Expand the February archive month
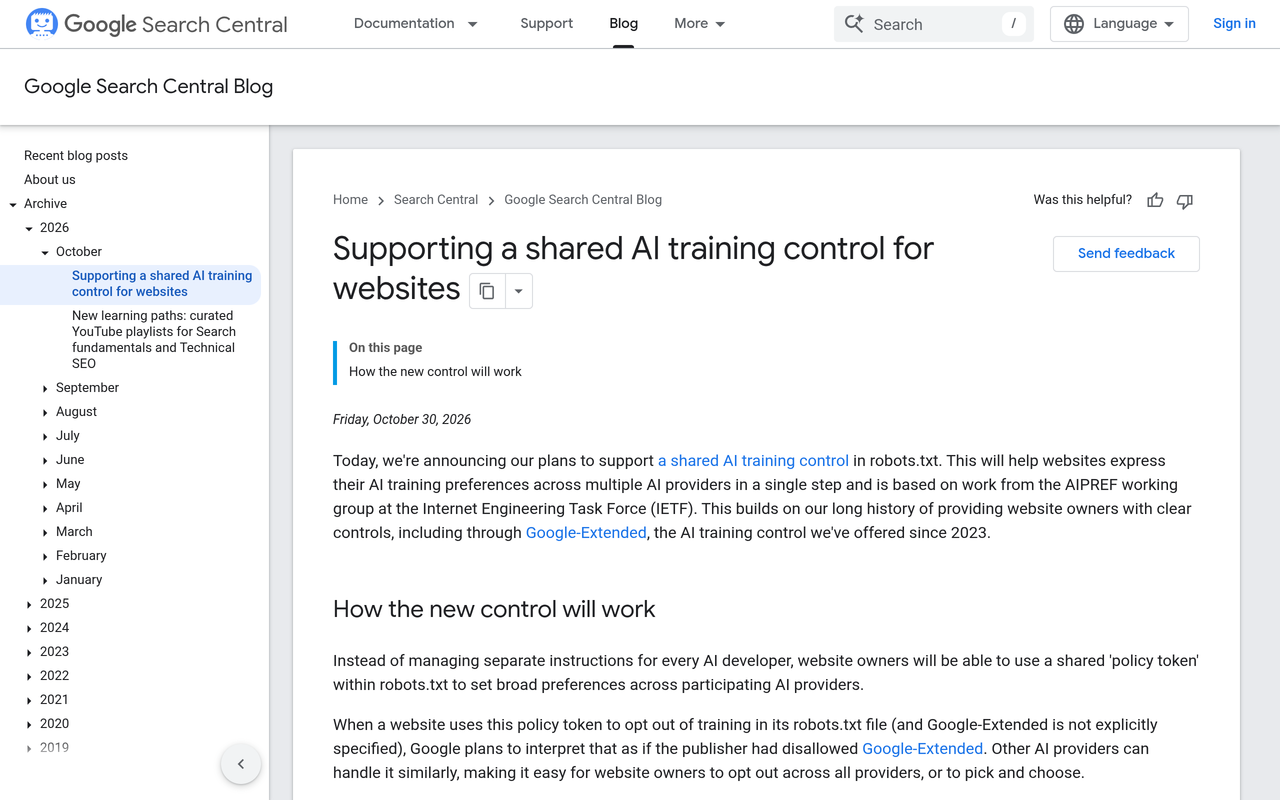 point(45,556)
